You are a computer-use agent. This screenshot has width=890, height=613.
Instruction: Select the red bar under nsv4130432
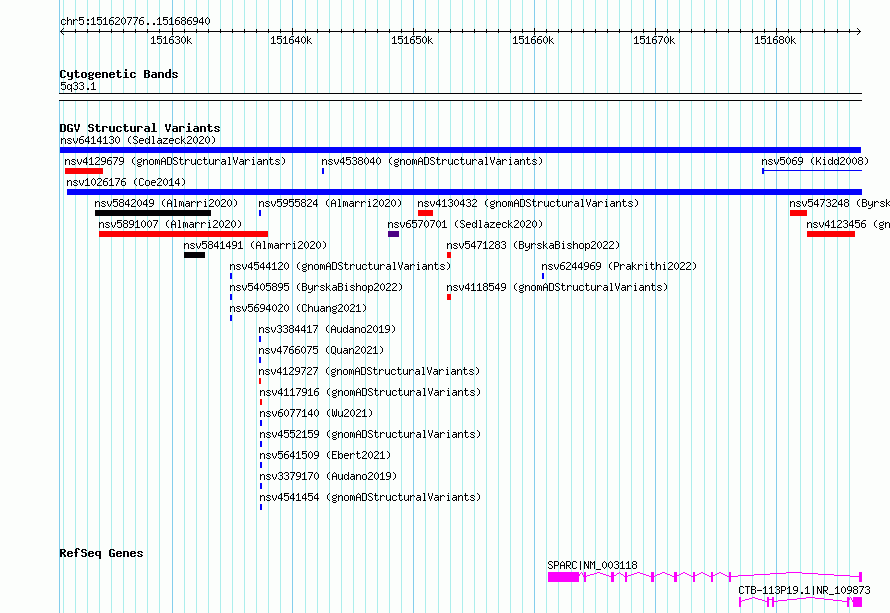coord(425,213)
